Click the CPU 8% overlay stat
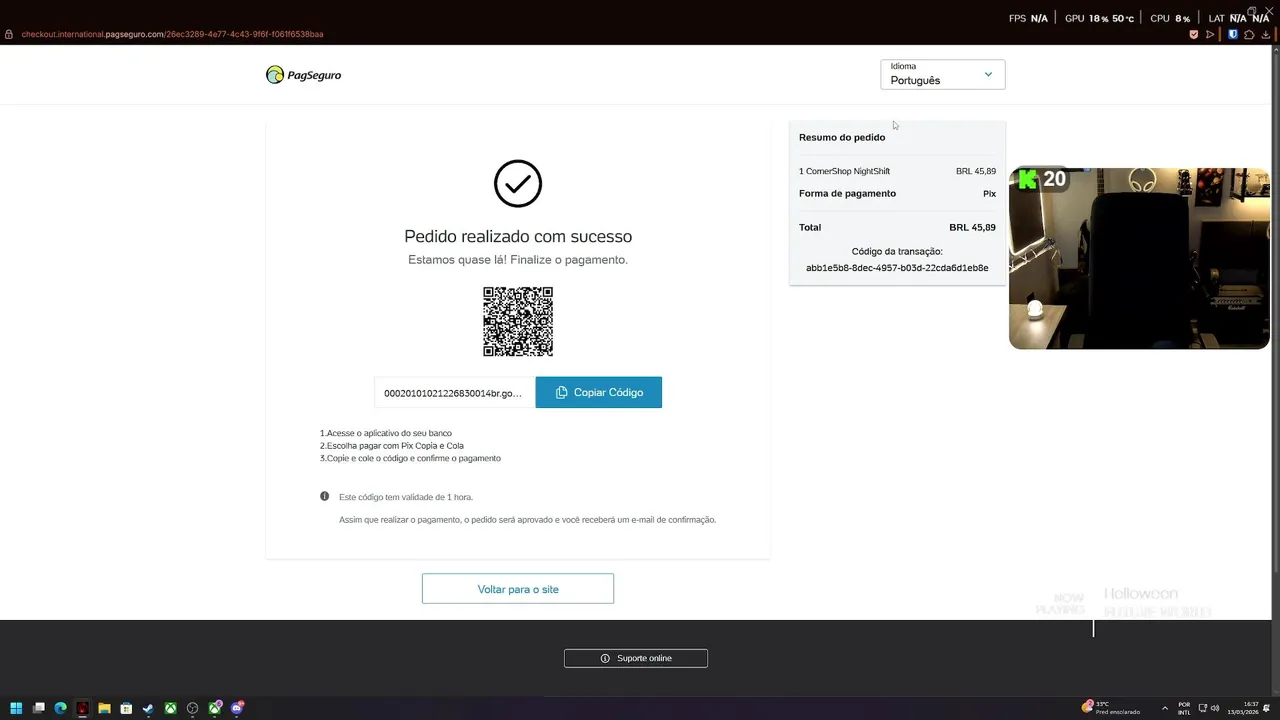 (1170, 18)
